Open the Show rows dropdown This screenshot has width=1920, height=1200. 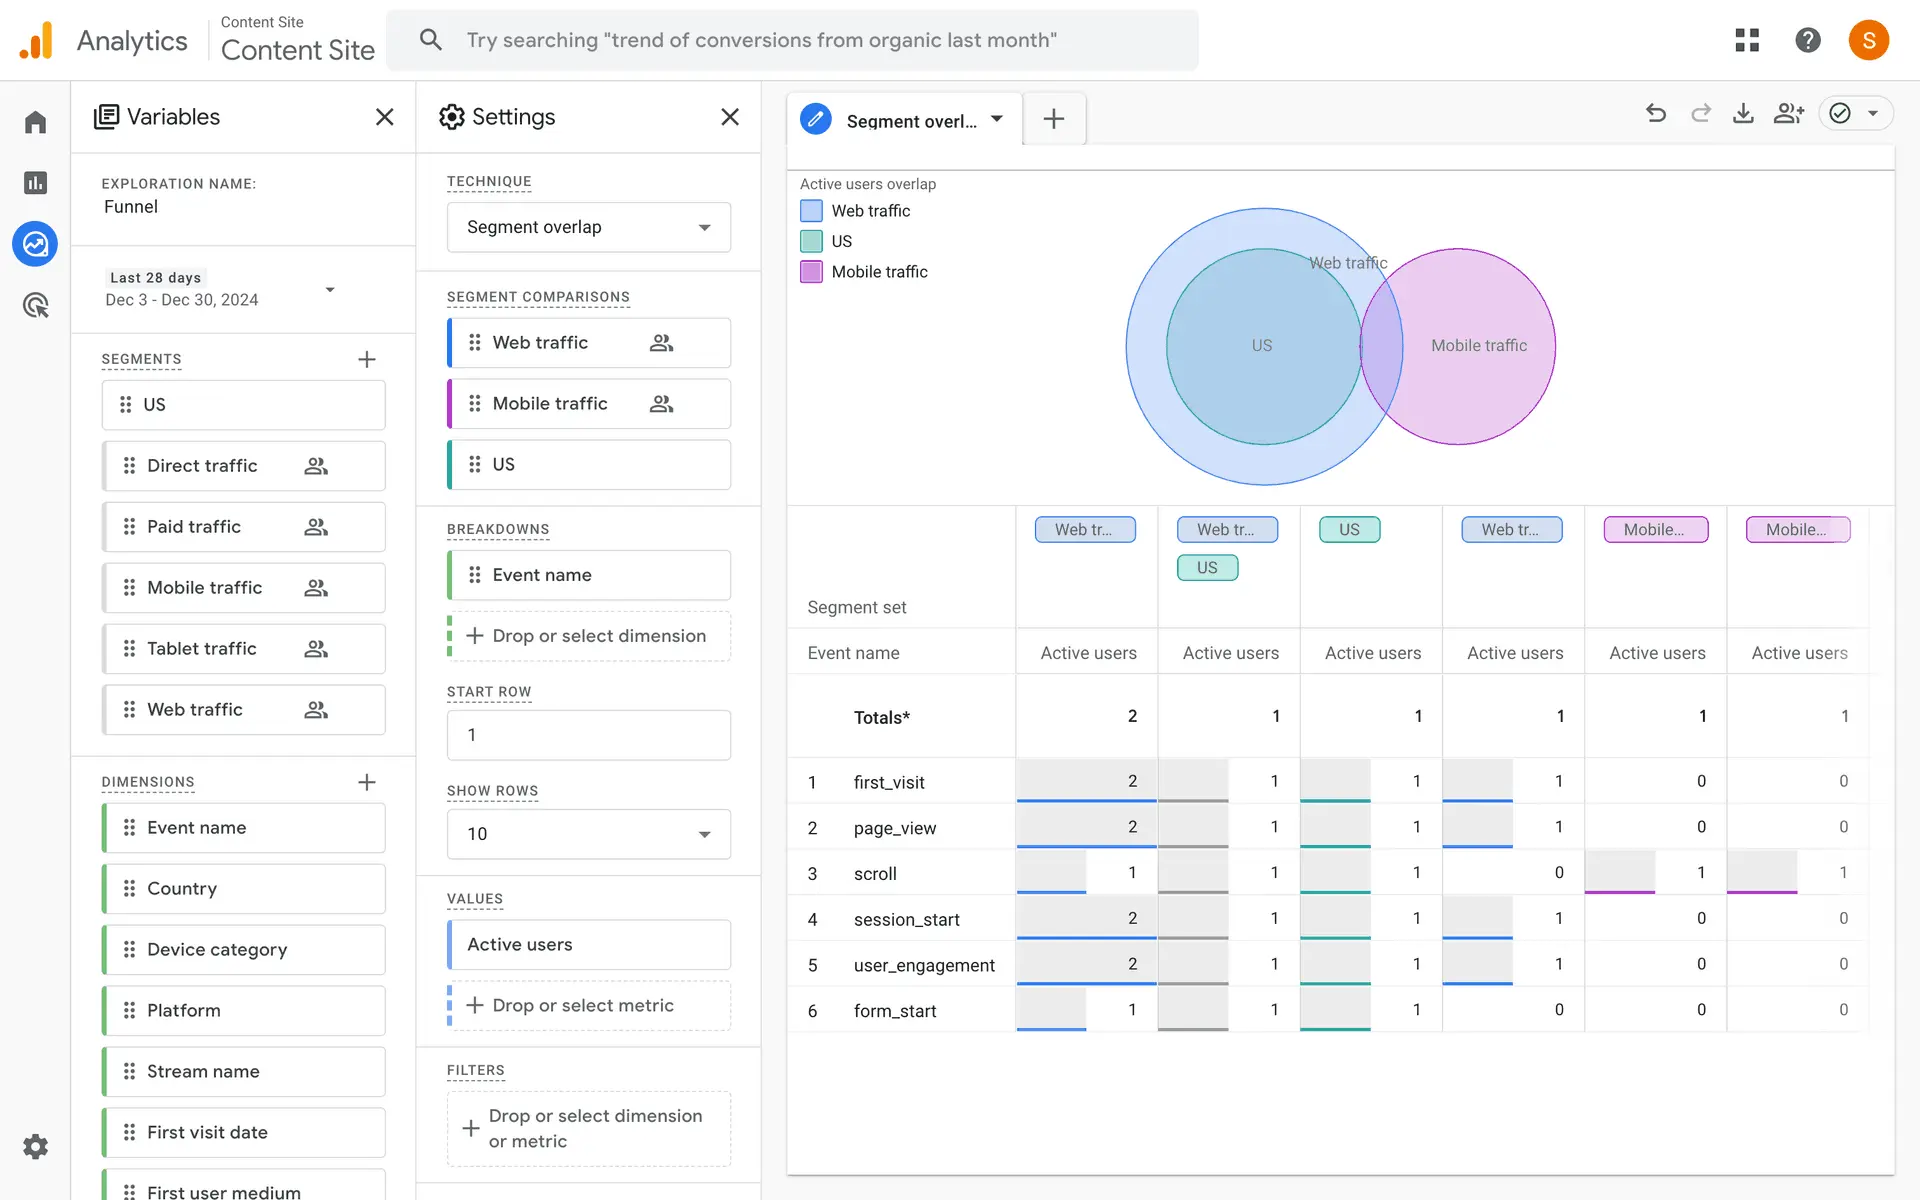(x=588, y=834)
